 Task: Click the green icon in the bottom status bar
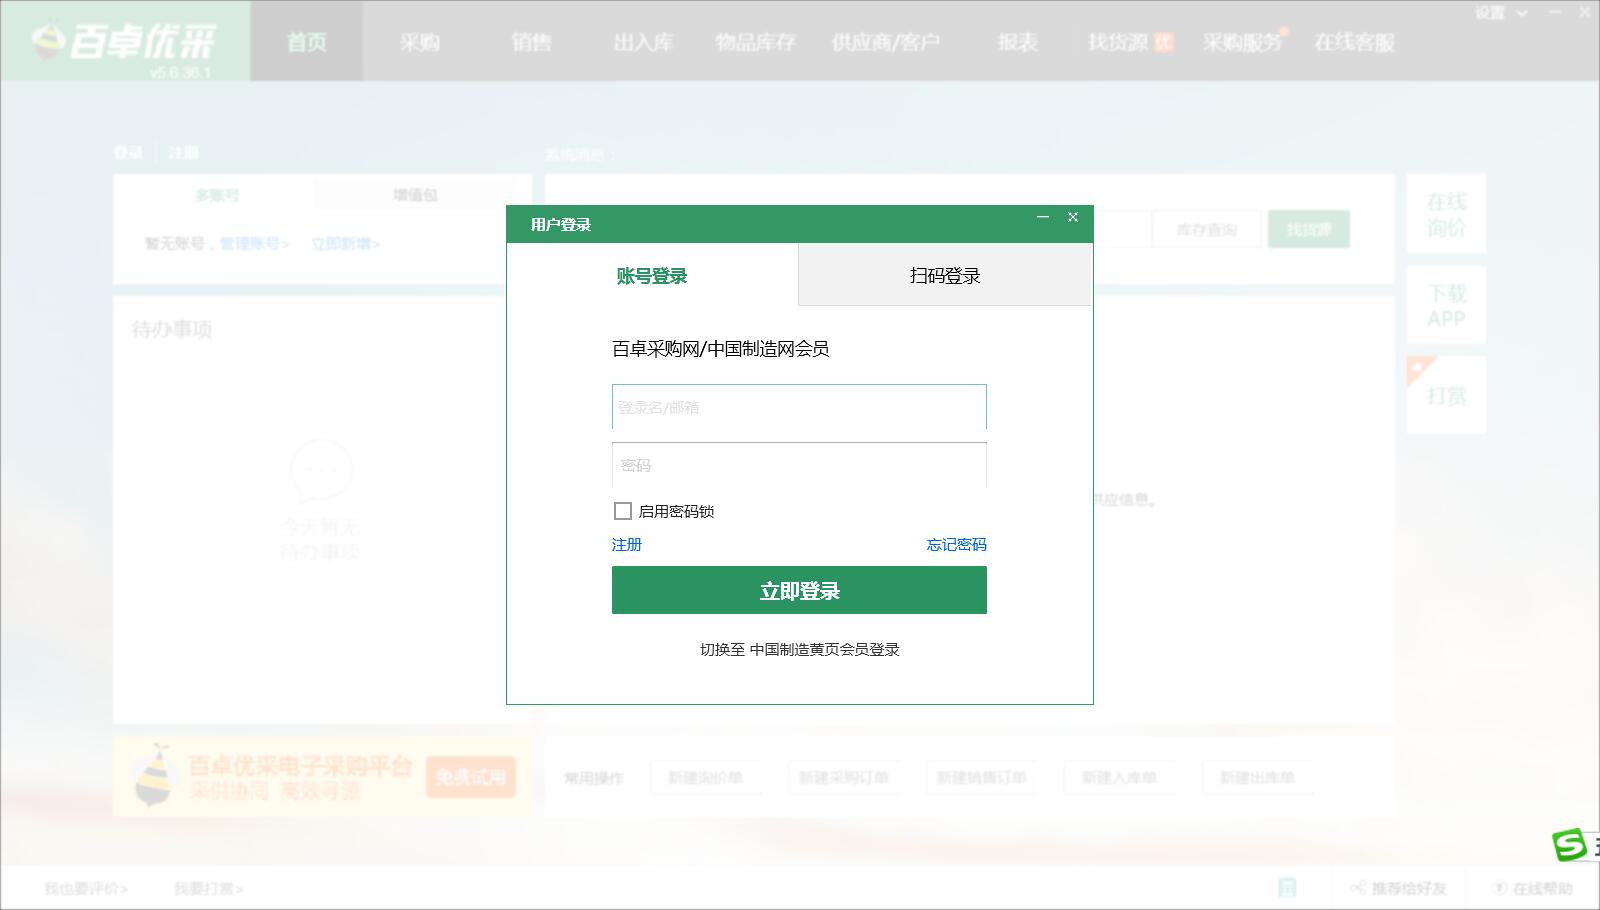coord(1287,887)
